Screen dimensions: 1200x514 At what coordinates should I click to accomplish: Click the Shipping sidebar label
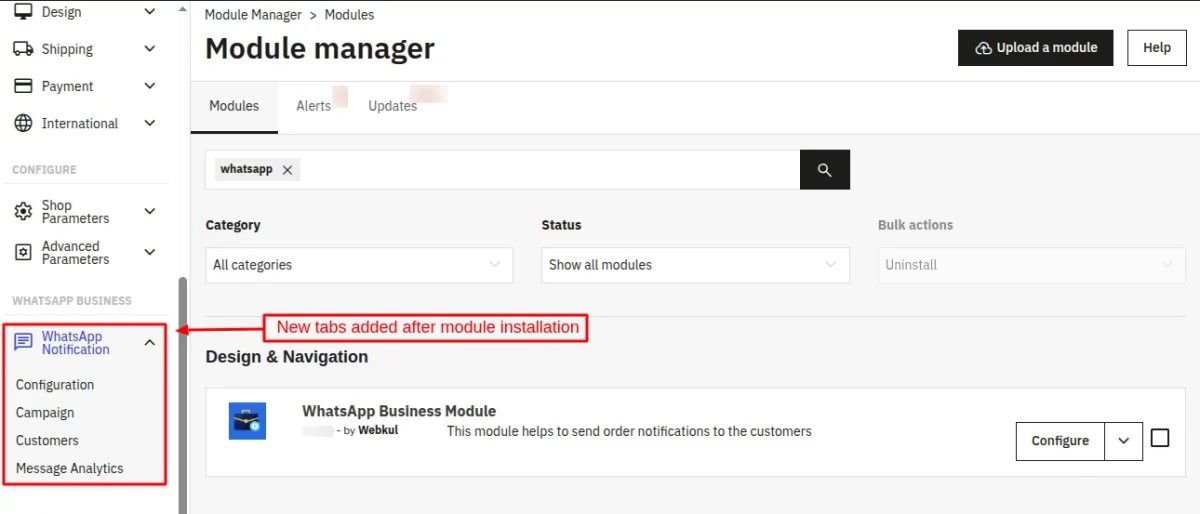click(x=67, y=49)
